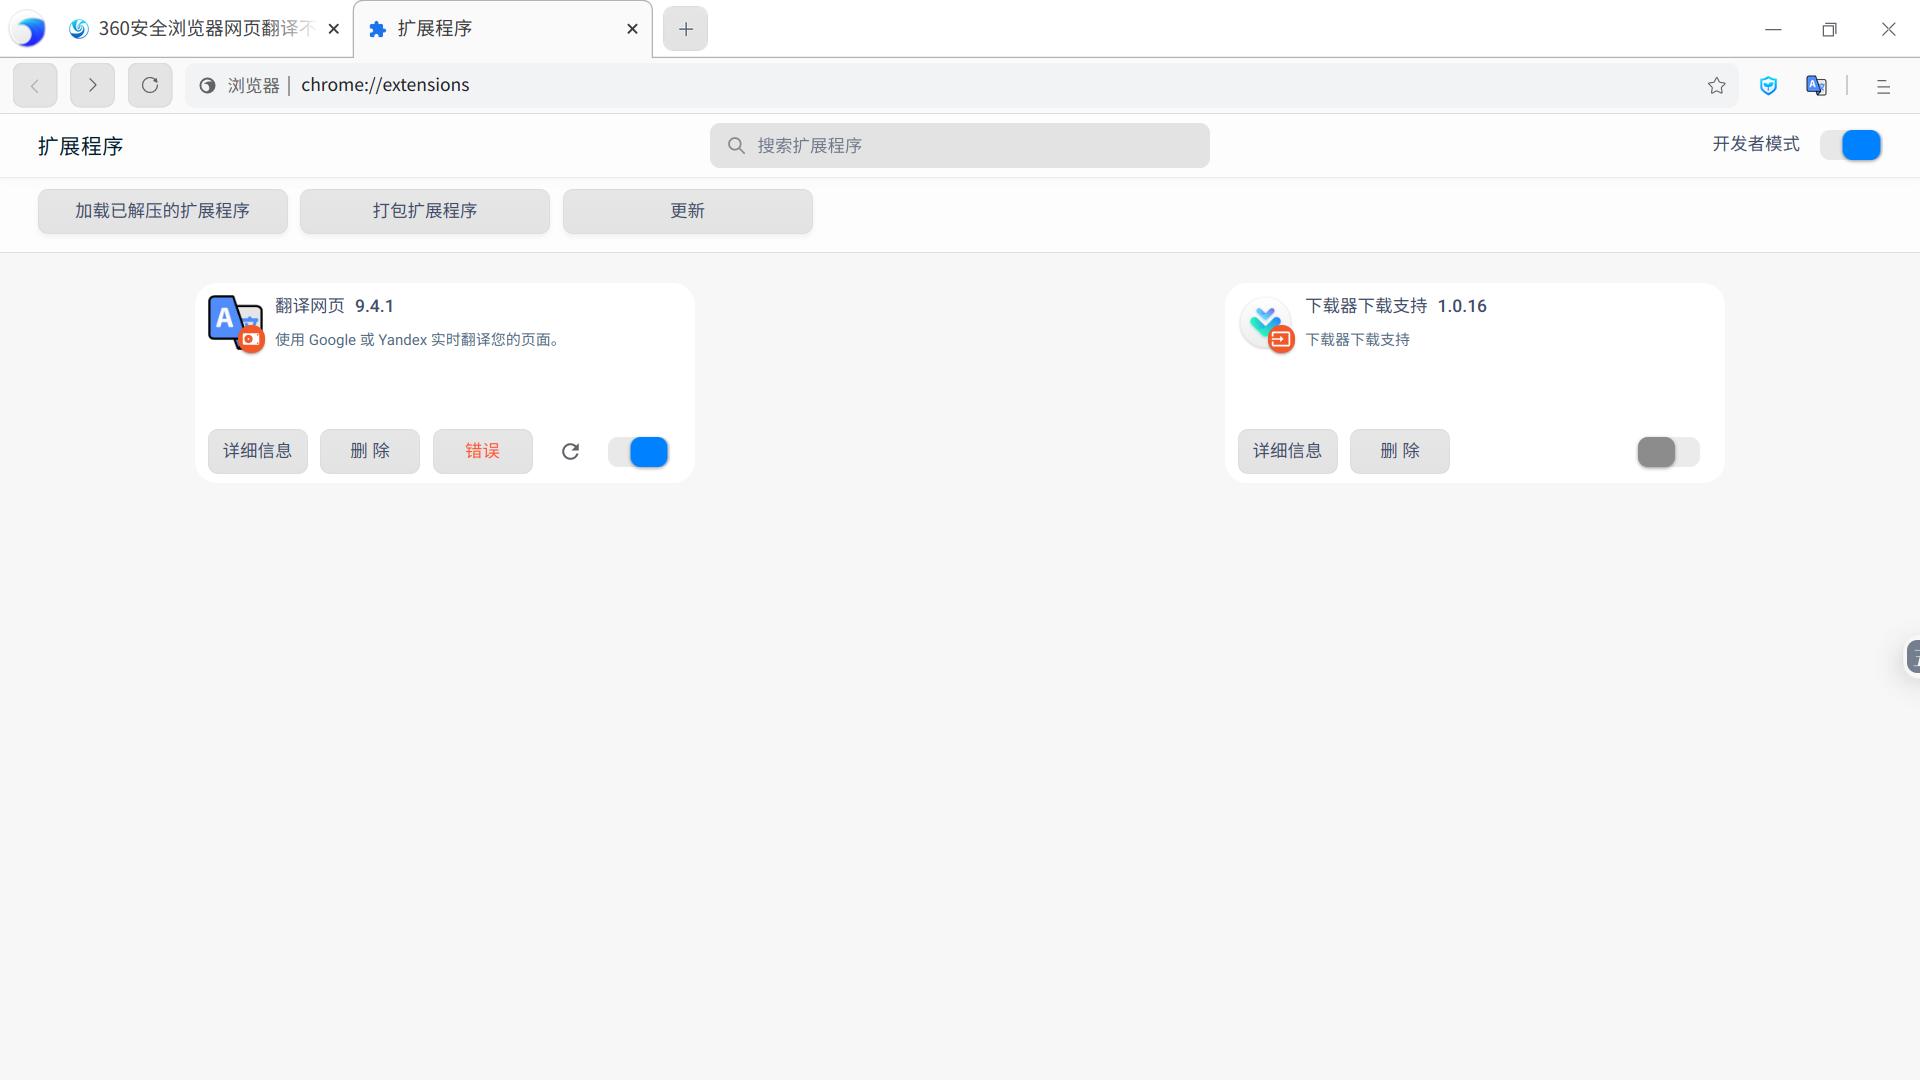Click the translate extension icon in toolbar
This screenshot has width=1920, height=1080.
click(1816, 86)
